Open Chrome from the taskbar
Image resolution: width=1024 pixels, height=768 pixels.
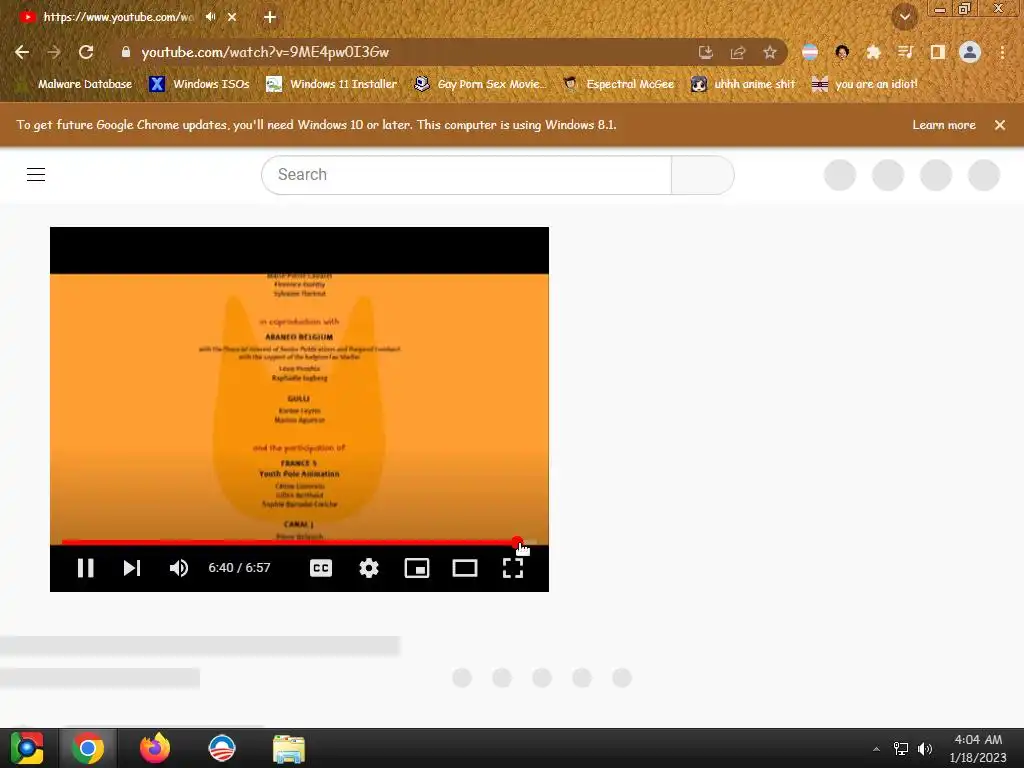click(88, 748)
